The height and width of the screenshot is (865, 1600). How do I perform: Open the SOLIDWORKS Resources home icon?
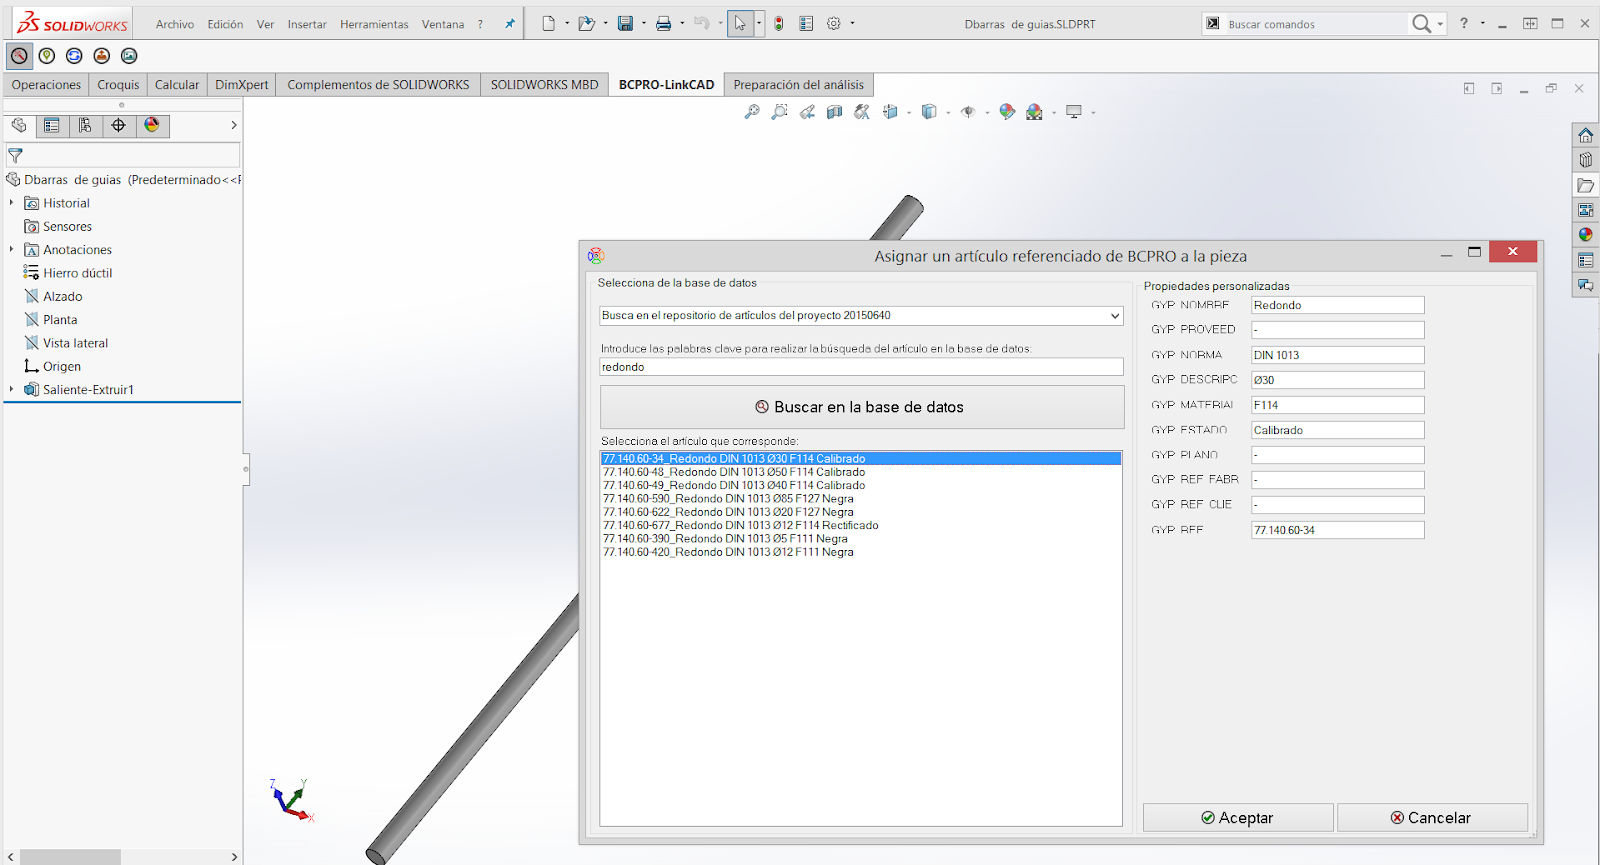pyautogui.click(x=1586, y=135)
